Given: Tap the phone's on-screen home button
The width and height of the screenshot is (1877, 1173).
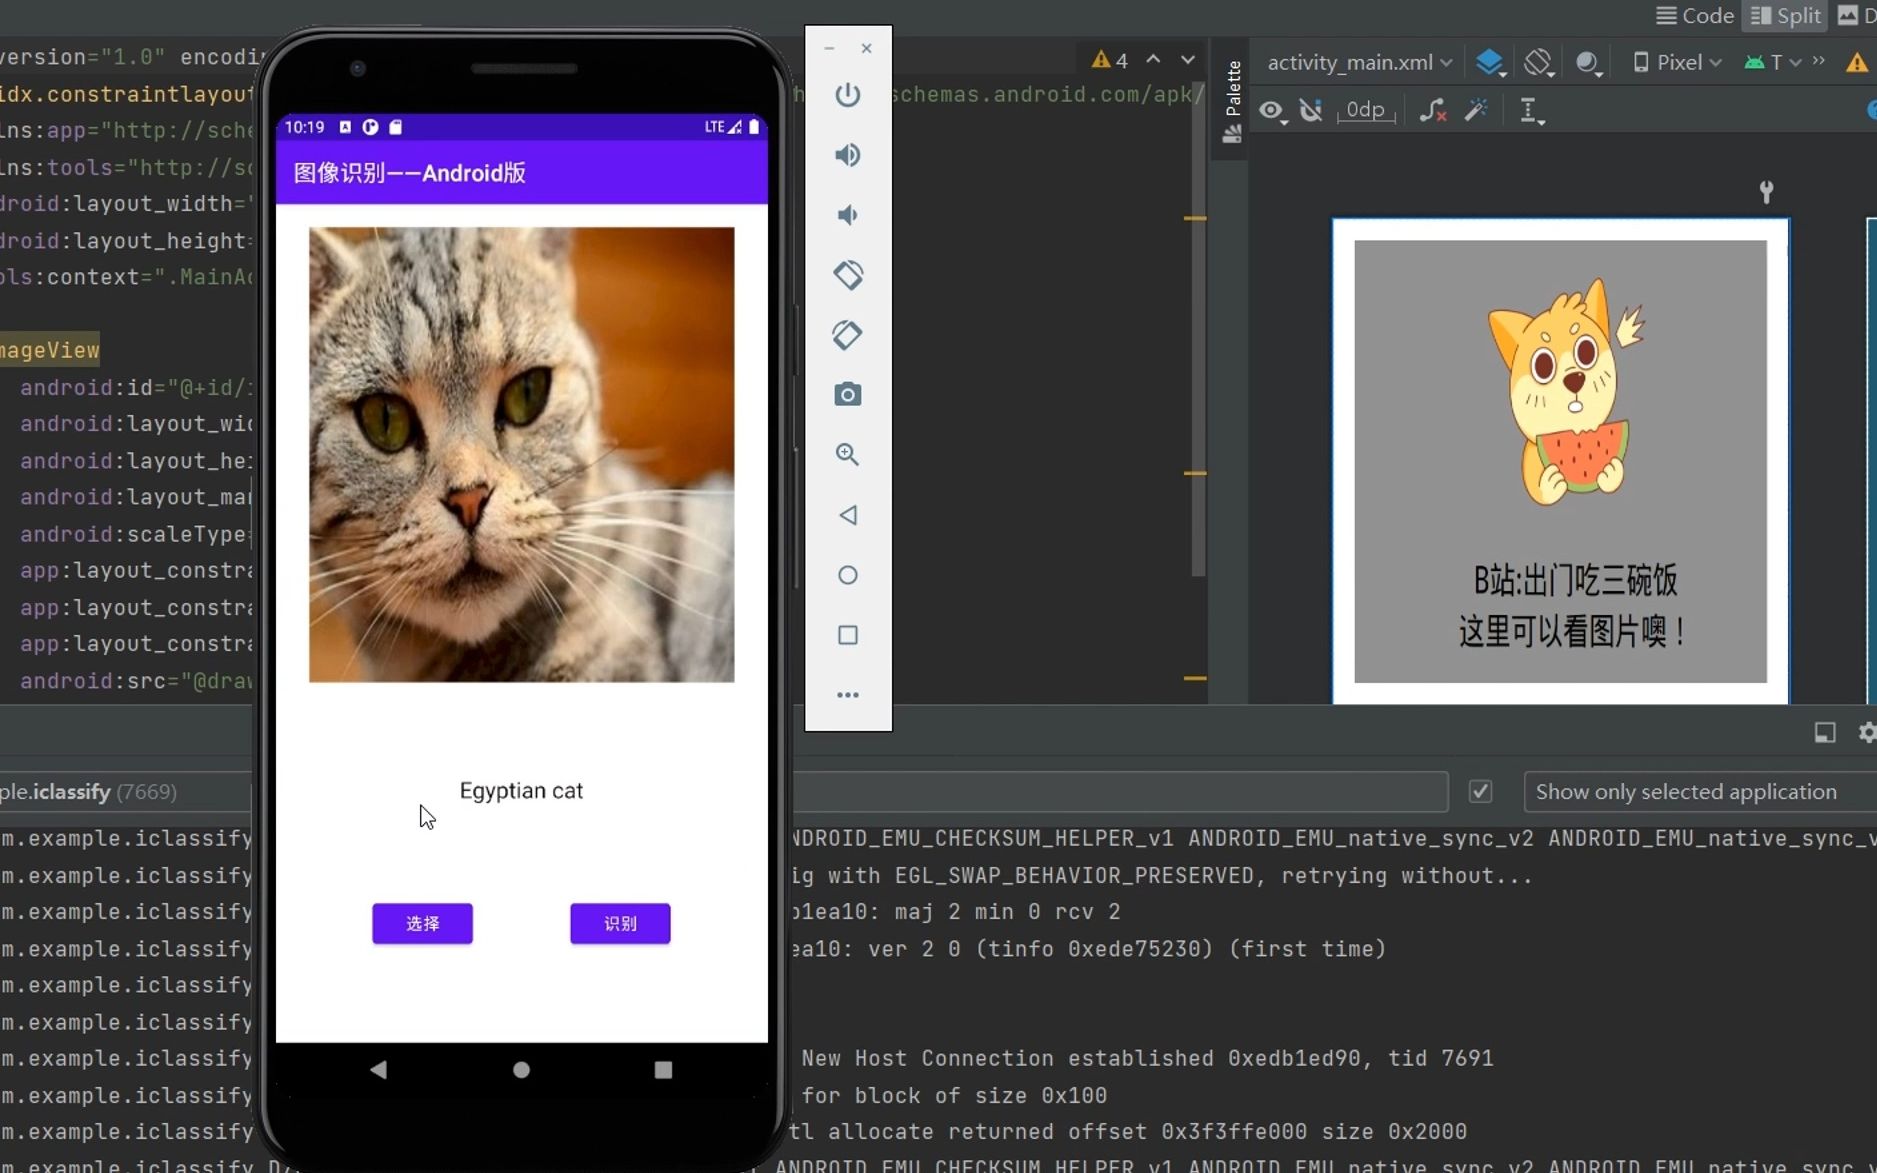Looking at the screenshot, I should (521, 1069).
